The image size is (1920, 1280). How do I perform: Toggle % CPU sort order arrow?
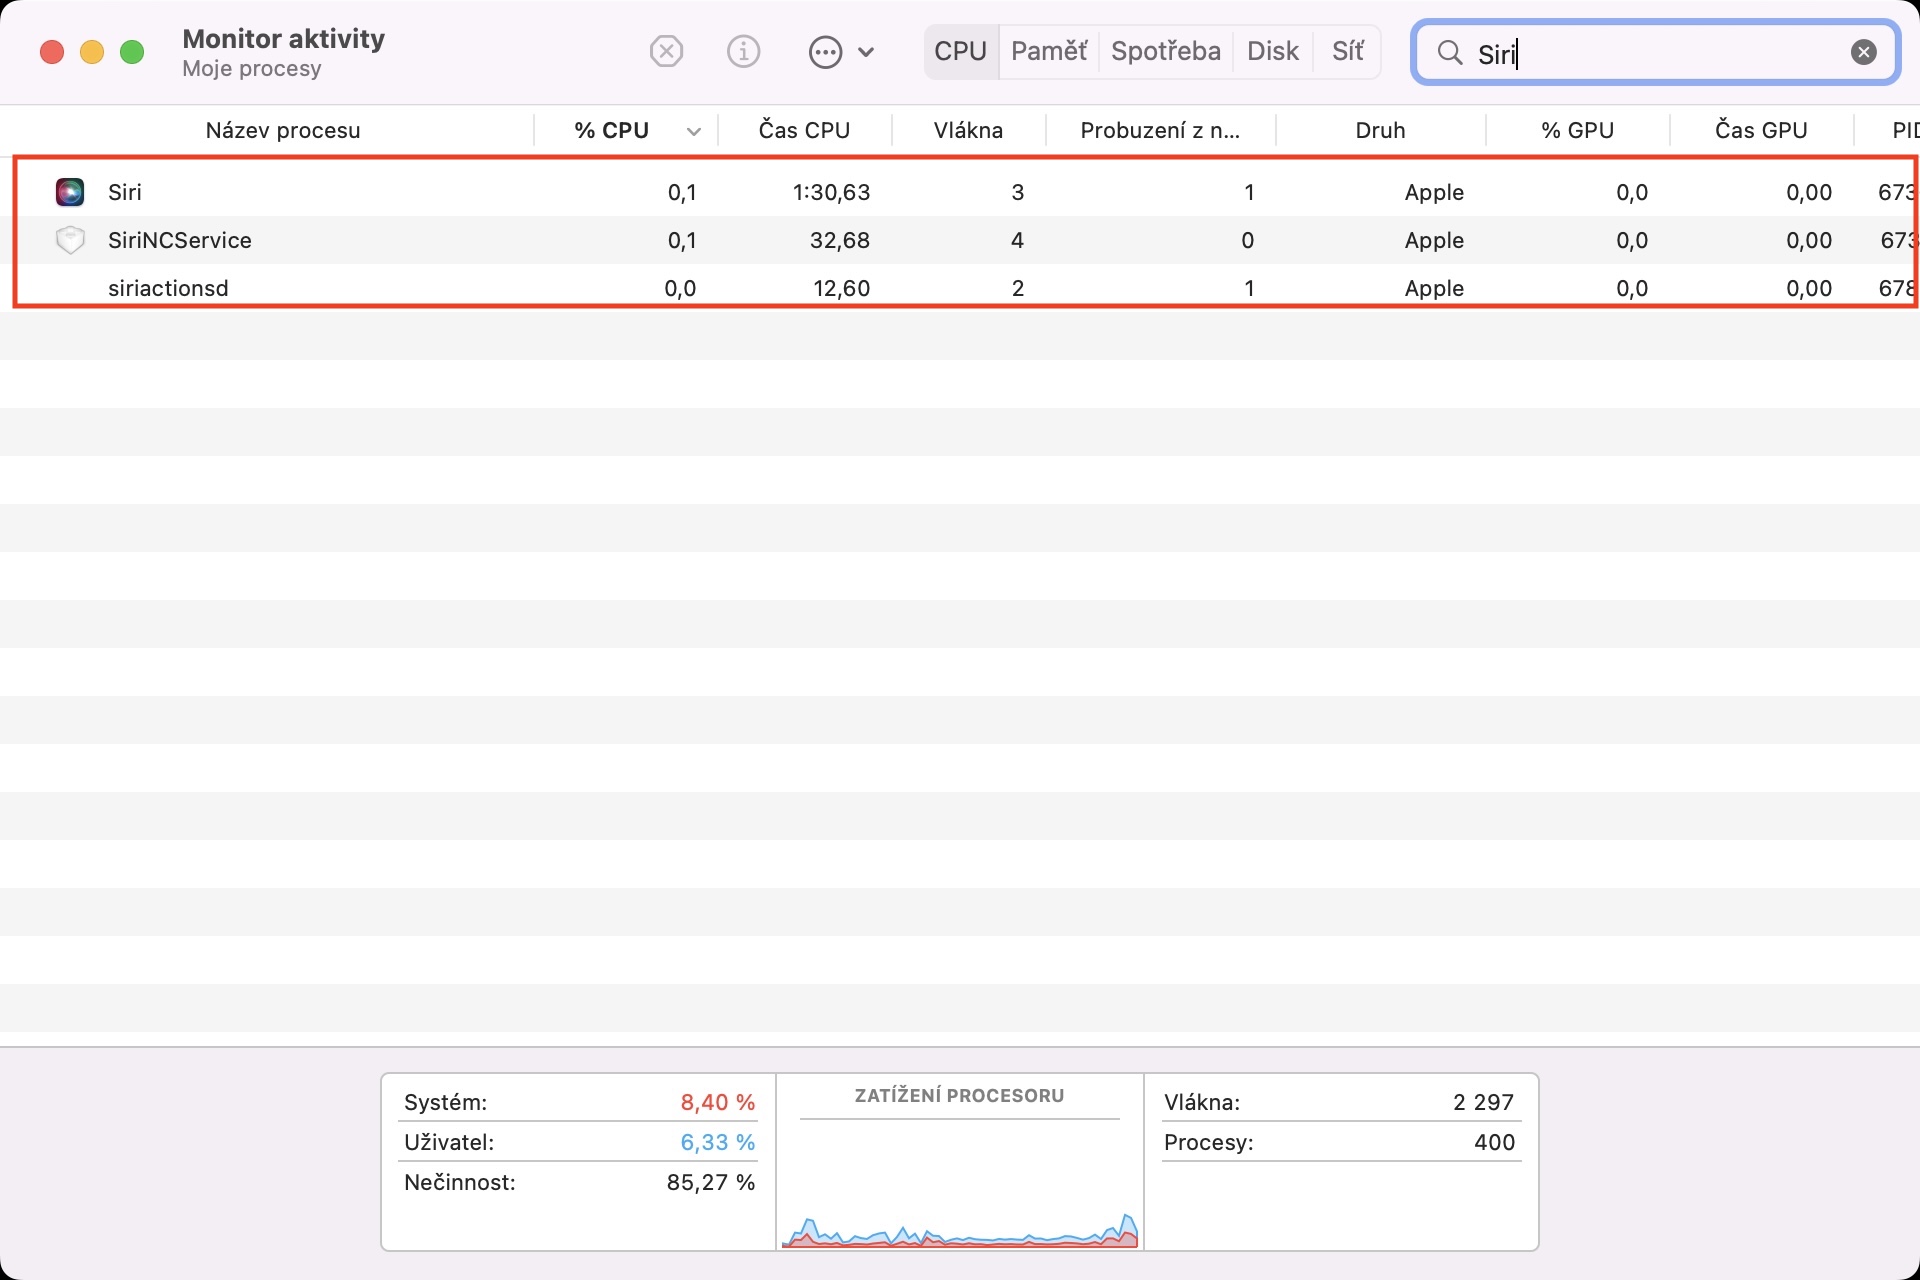[x=693, y=131]
